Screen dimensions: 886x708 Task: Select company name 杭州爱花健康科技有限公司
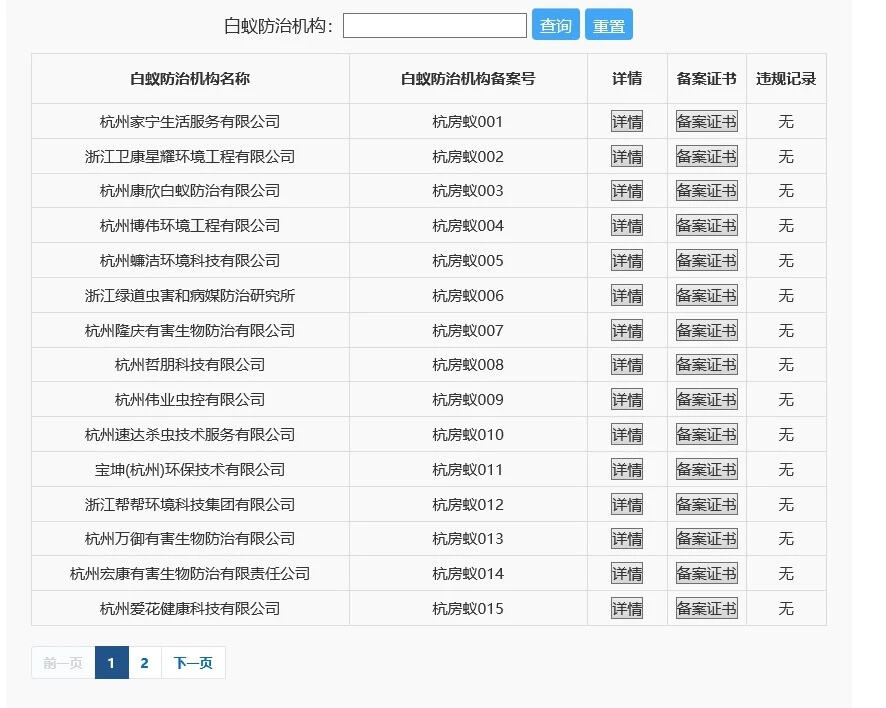coord(190,609)
